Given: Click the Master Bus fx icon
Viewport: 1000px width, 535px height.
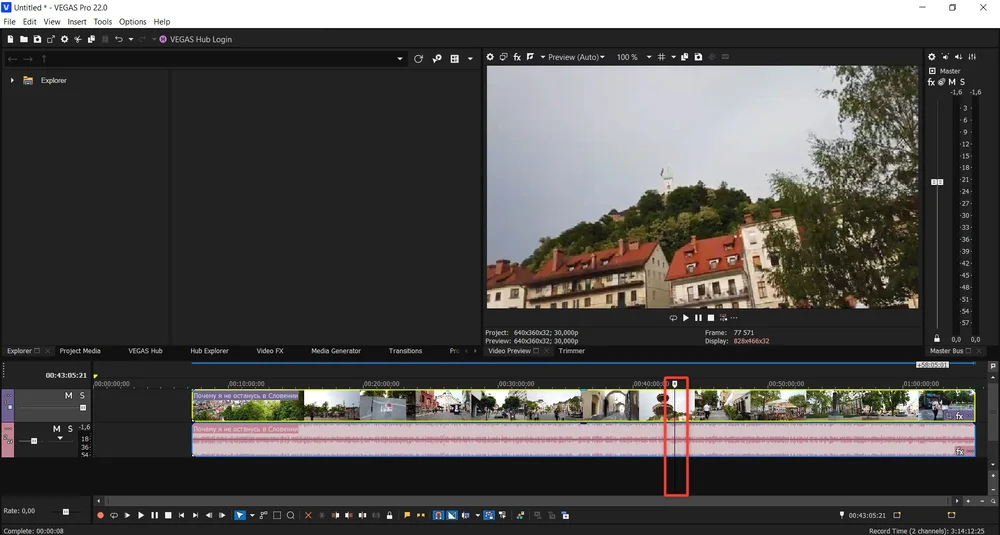Looking at the screenshot, I should point(931,82).
